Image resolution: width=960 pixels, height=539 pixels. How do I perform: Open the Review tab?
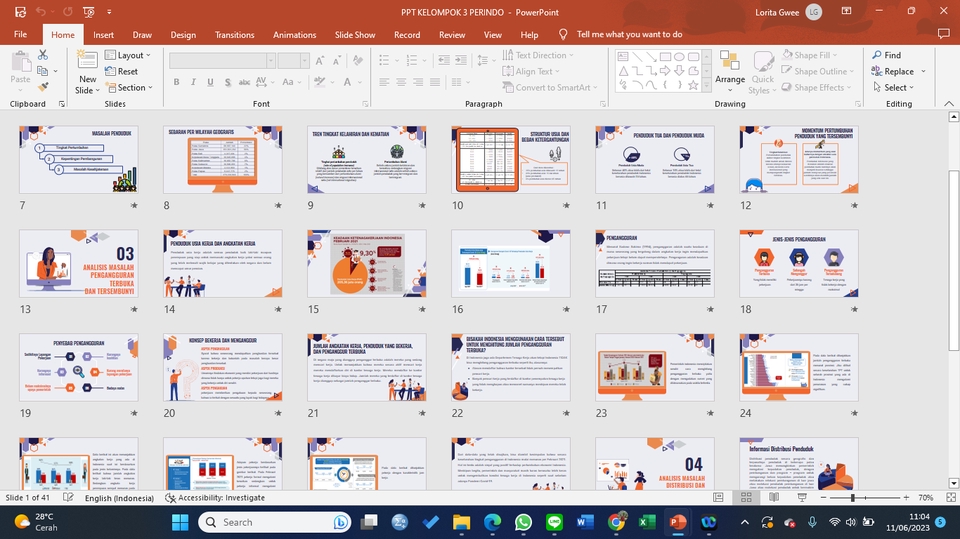click(x=452, y=35)
